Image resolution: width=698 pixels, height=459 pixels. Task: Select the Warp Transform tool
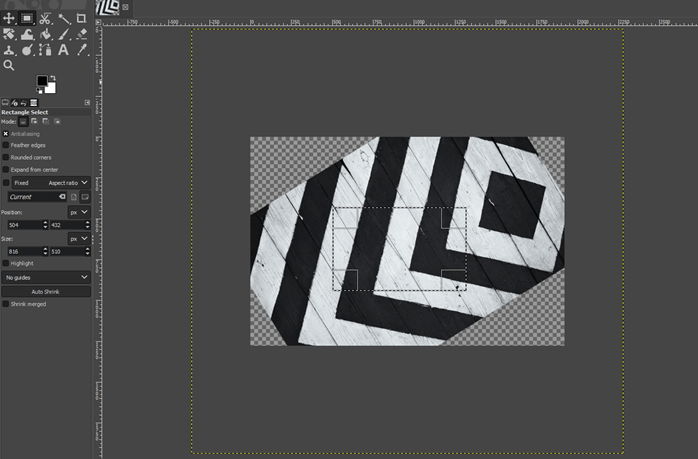point(27,34)
